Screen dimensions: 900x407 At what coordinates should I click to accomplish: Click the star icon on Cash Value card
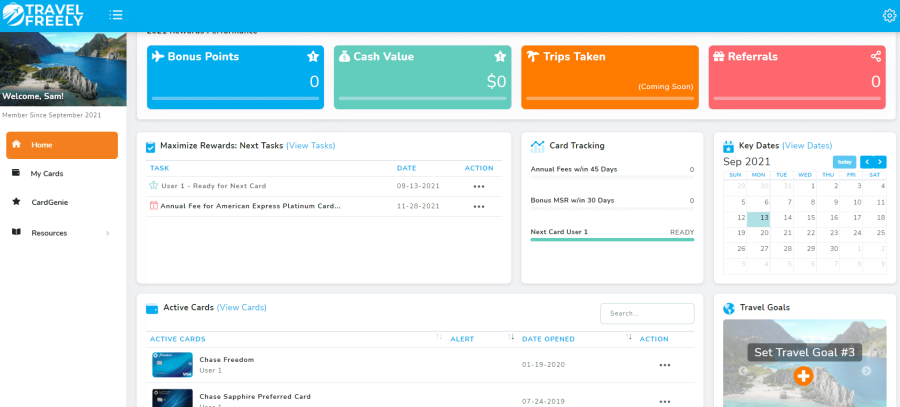pos(501,57)
